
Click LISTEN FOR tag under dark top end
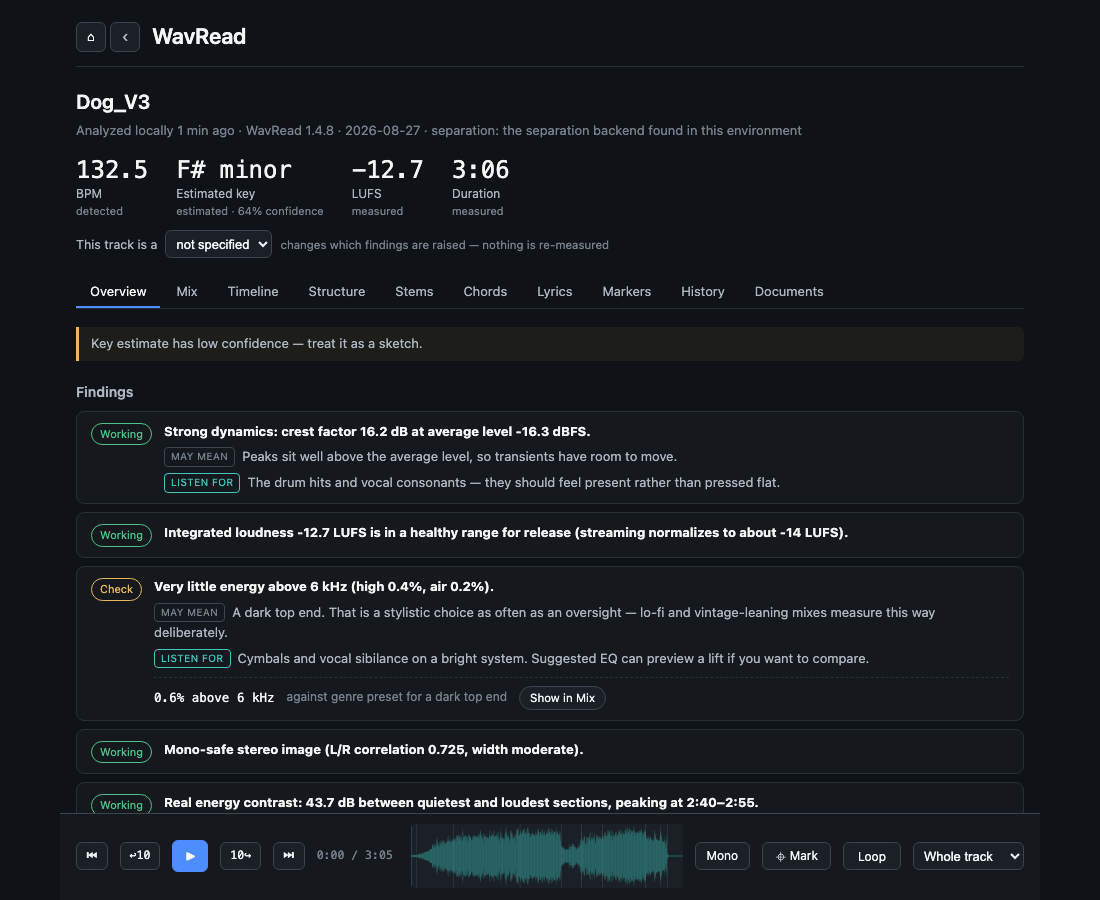(192, 659)
